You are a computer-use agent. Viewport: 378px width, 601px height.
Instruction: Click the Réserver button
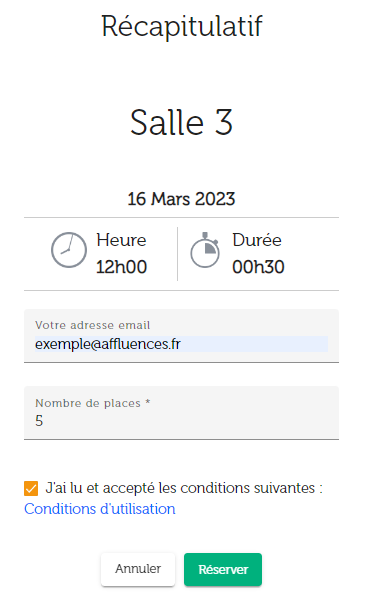coord(223,569)
